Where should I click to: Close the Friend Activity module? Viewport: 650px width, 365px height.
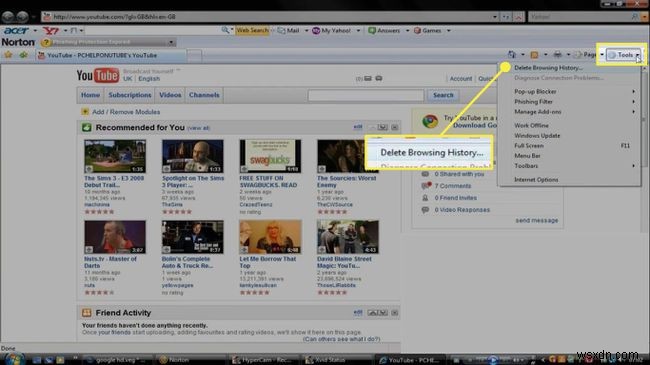(x=395, y=312)
